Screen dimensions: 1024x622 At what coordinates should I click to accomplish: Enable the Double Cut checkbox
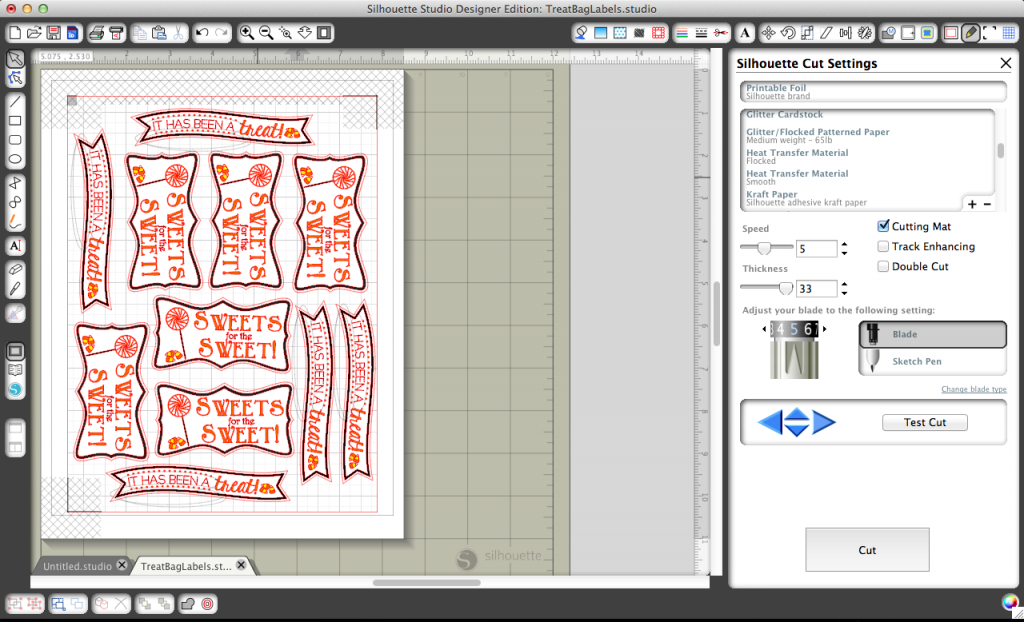883,266
